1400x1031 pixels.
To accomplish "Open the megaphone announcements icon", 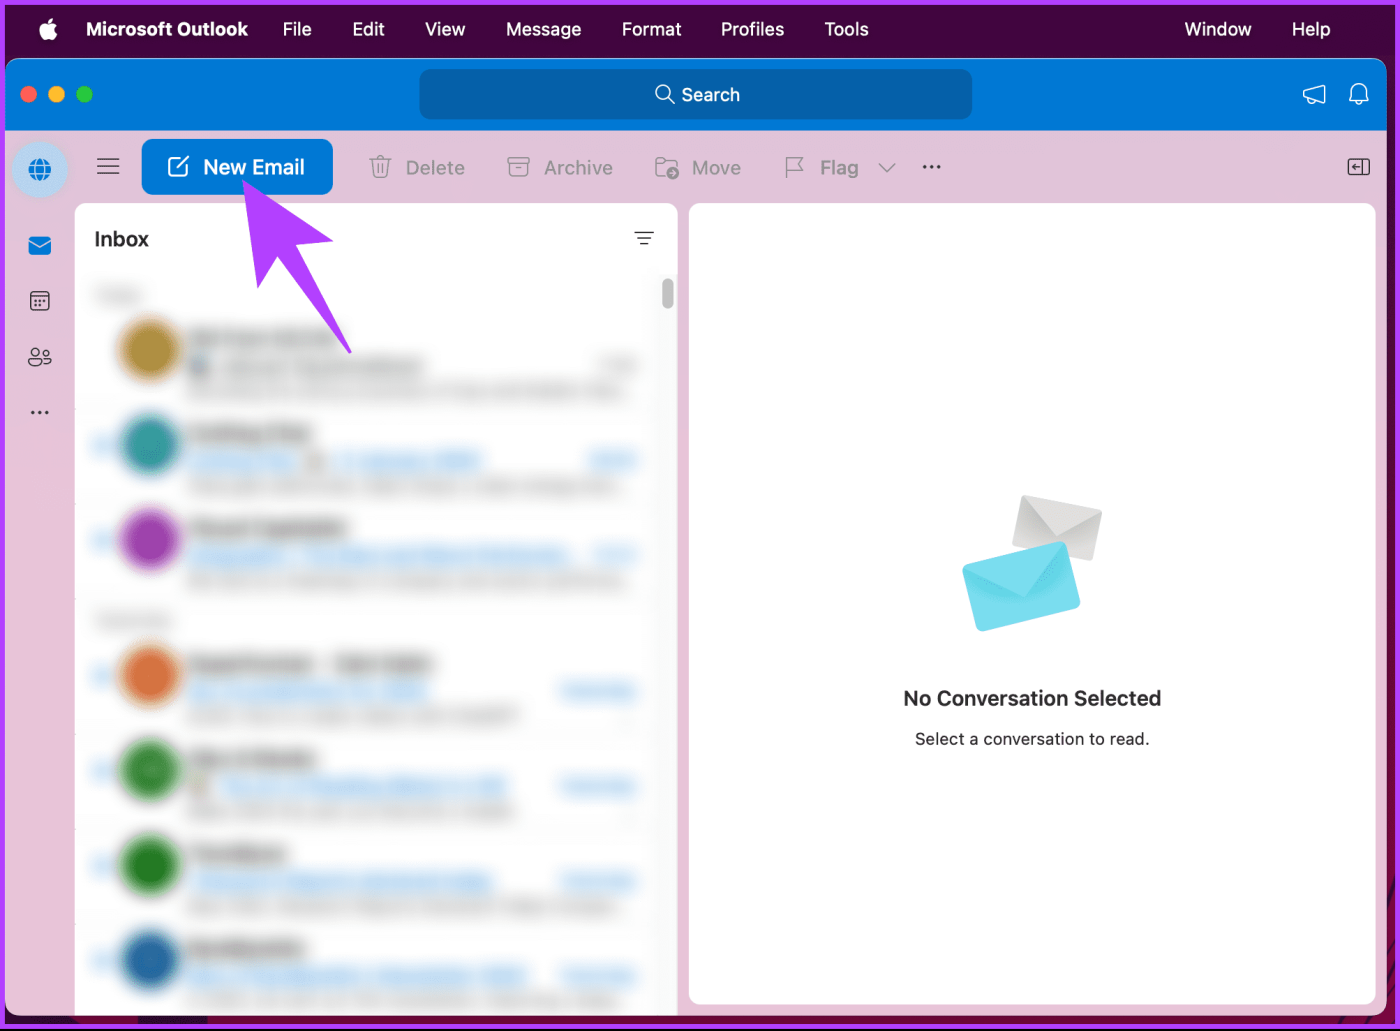I will coord(1314,94).
